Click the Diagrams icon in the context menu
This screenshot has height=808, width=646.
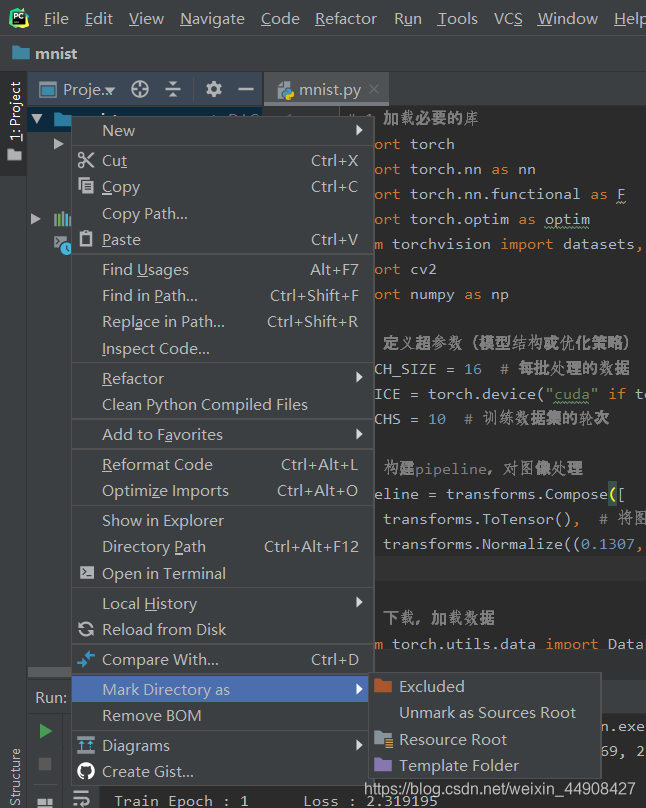tap(86, 745)
